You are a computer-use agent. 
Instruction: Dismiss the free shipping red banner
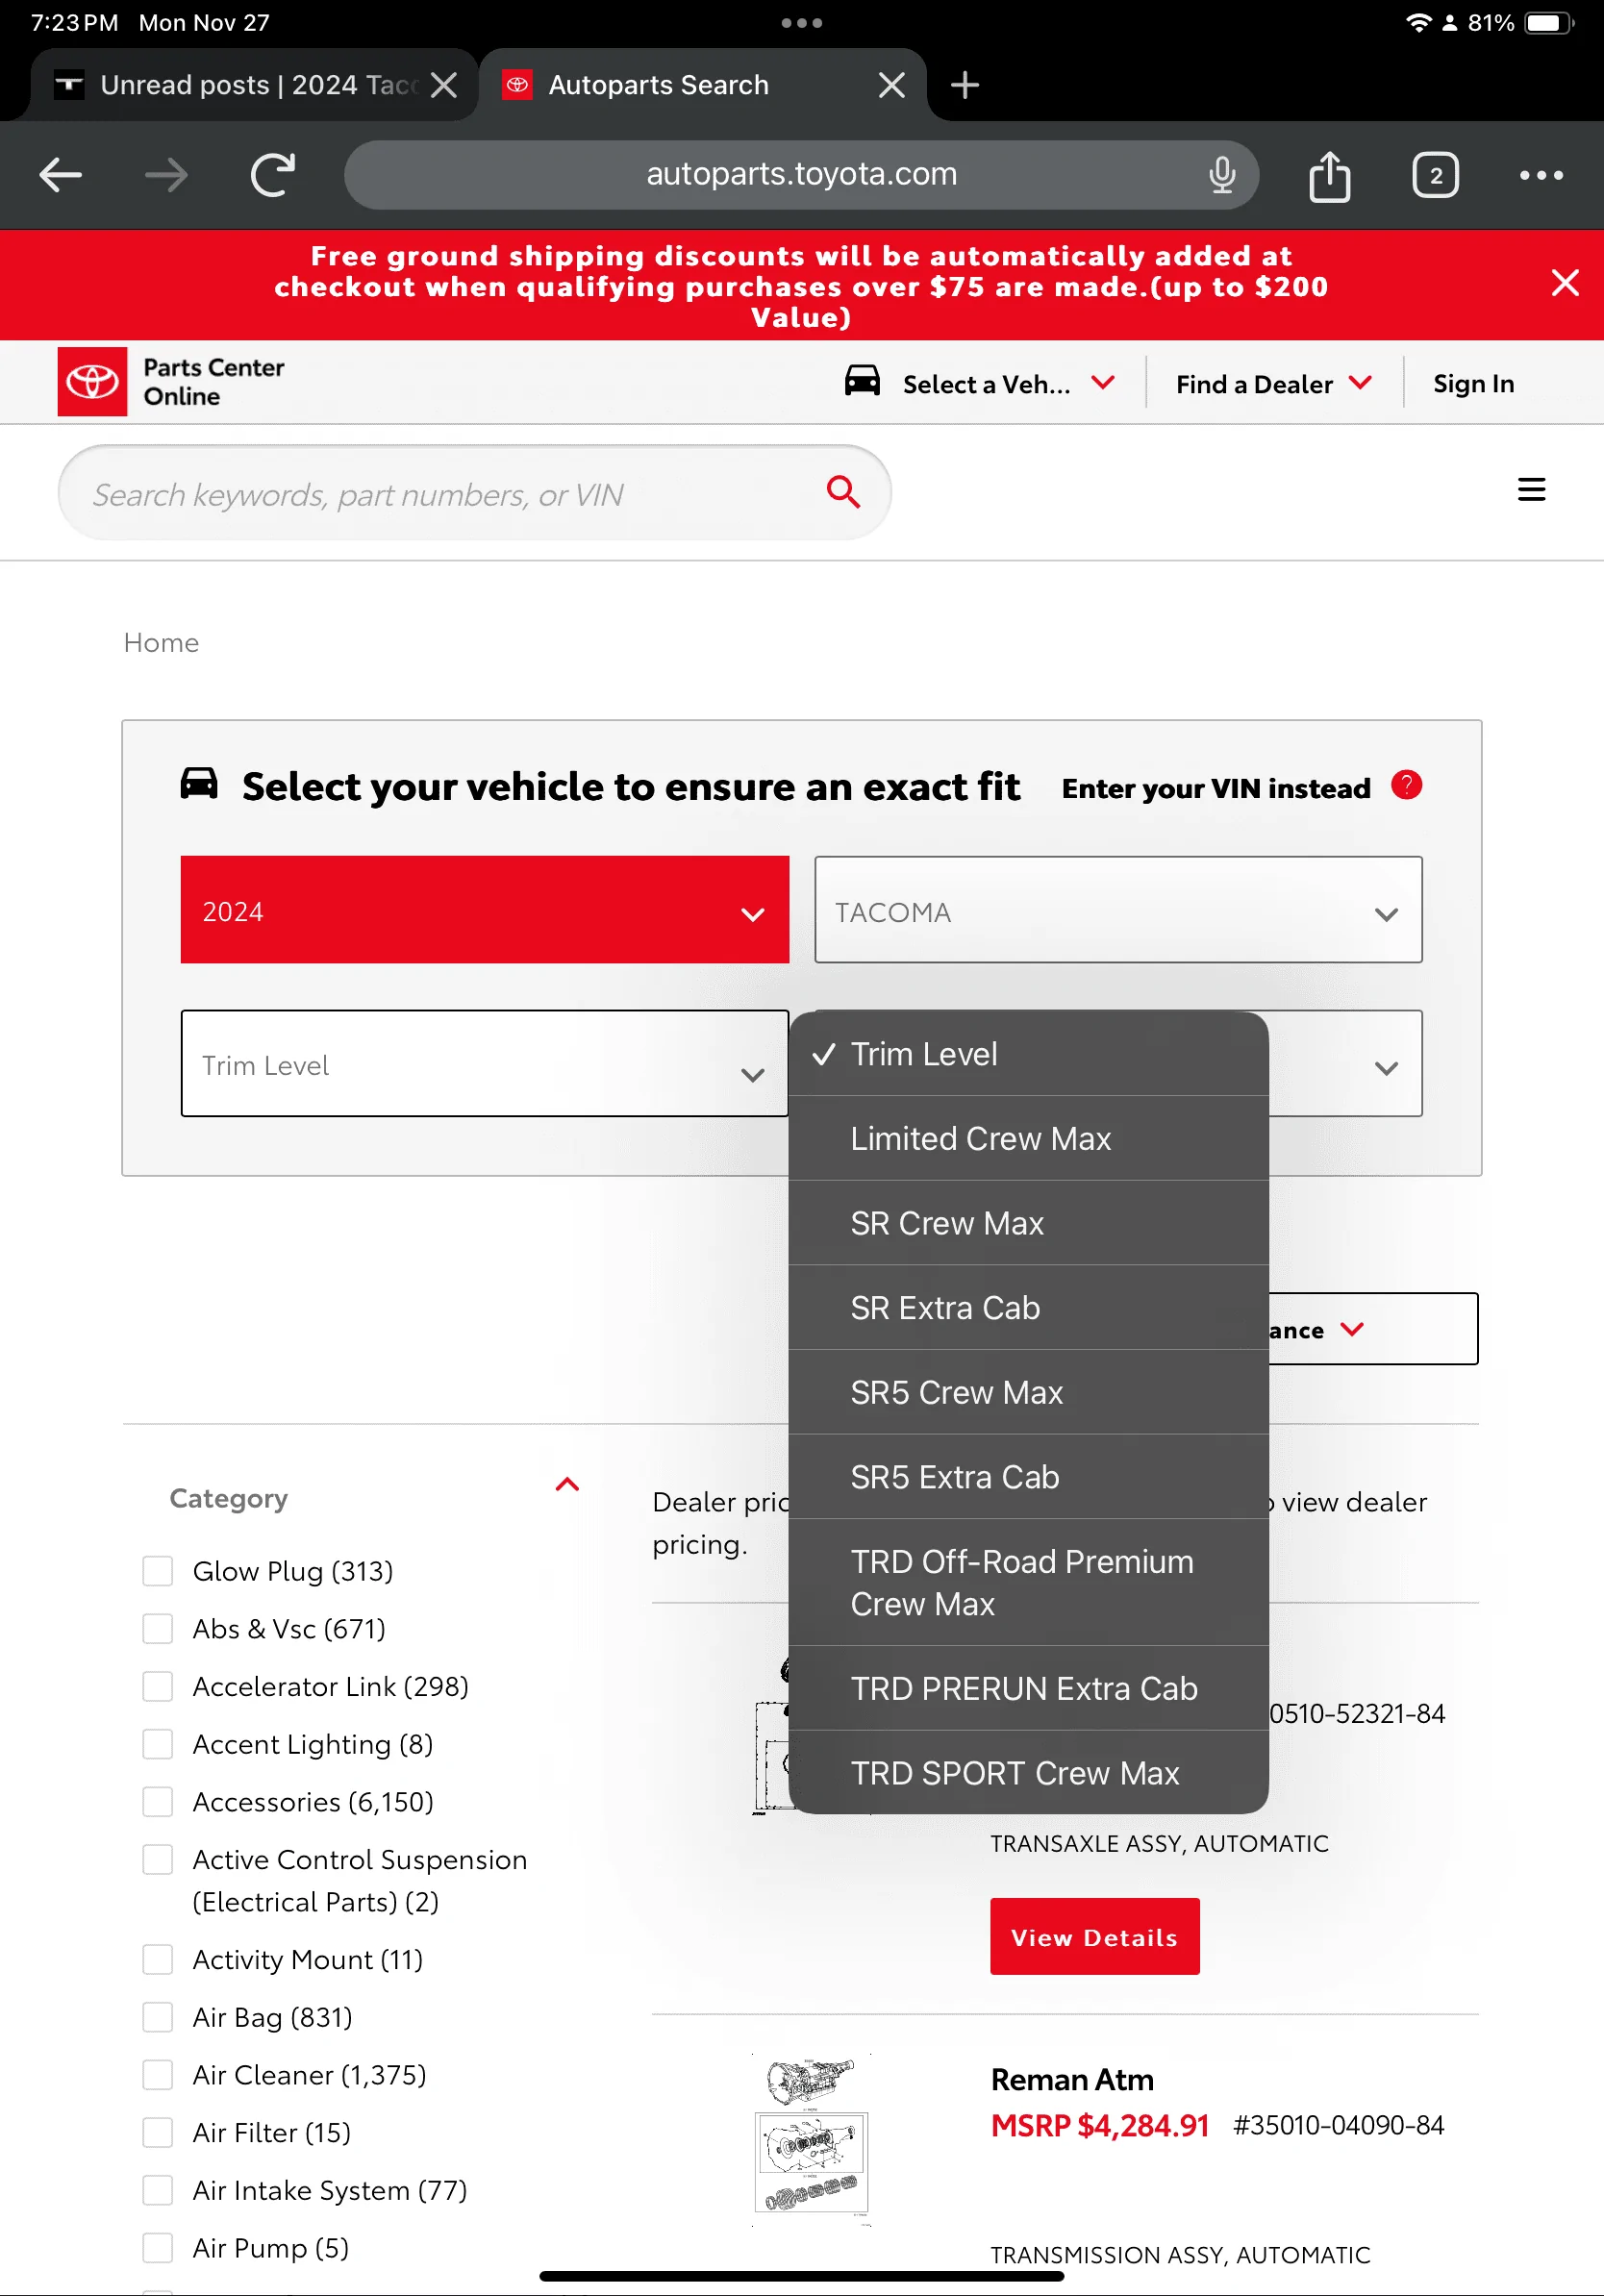coord(1564,283)
